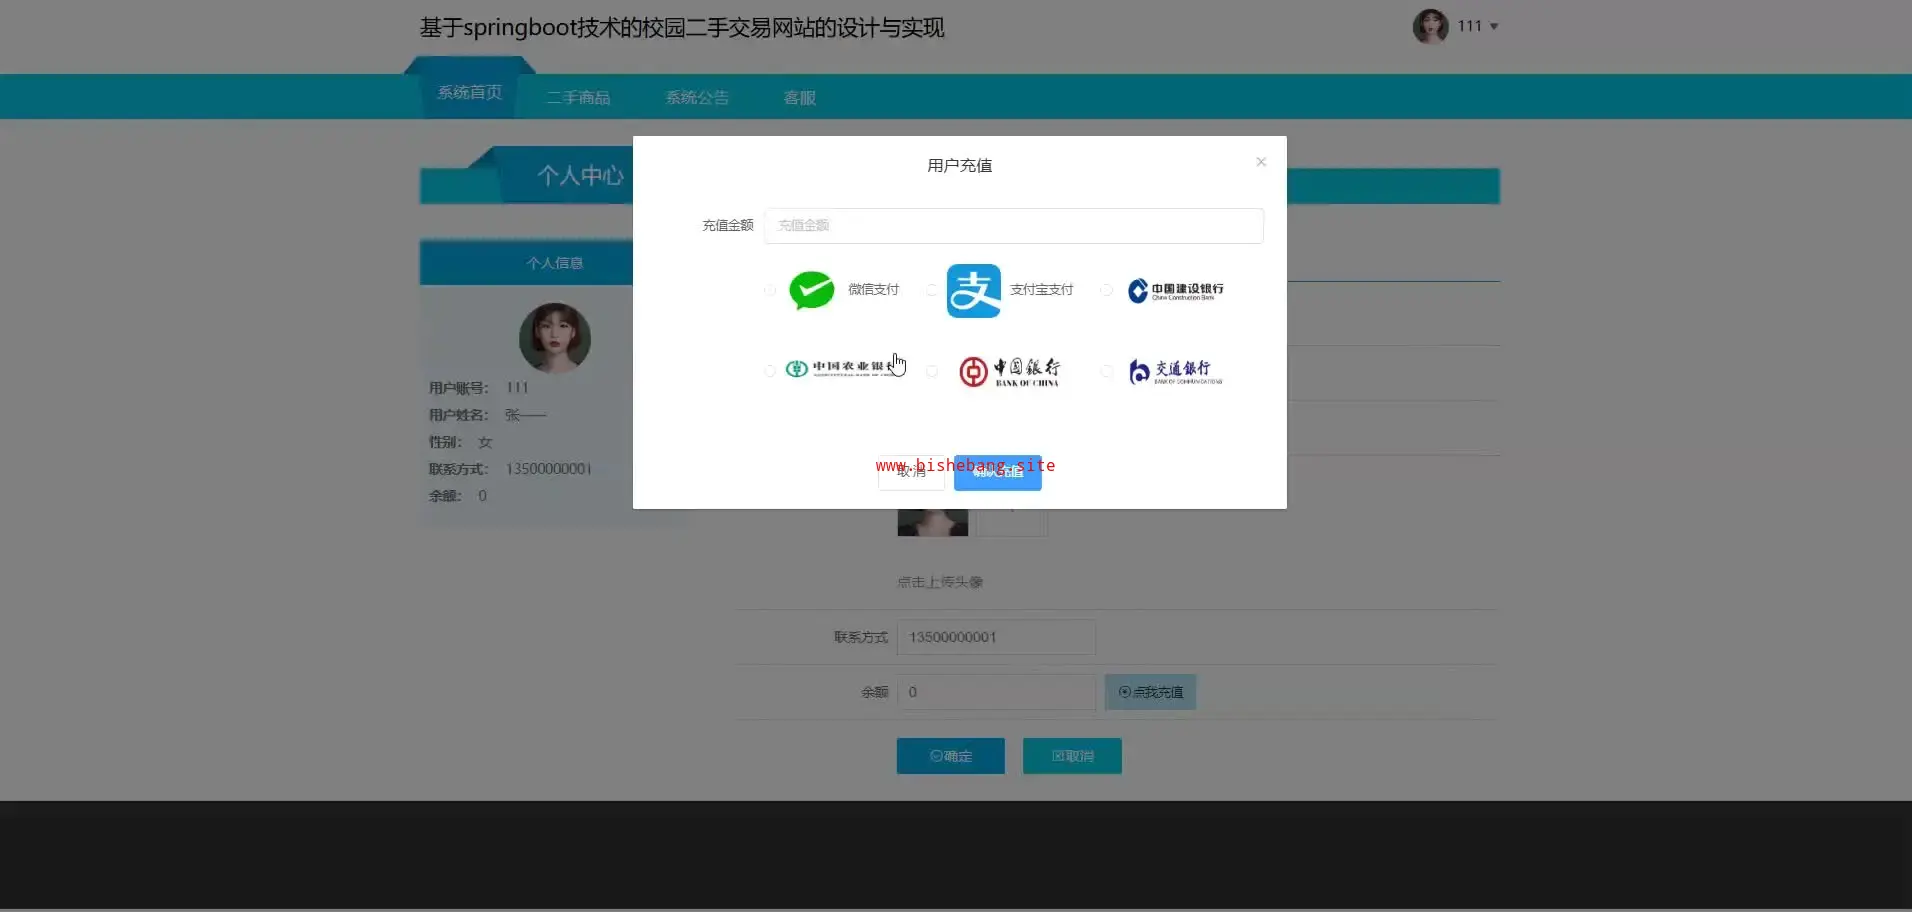
Task: Click the Bank of Communications logo
Action: [1175, 371]
